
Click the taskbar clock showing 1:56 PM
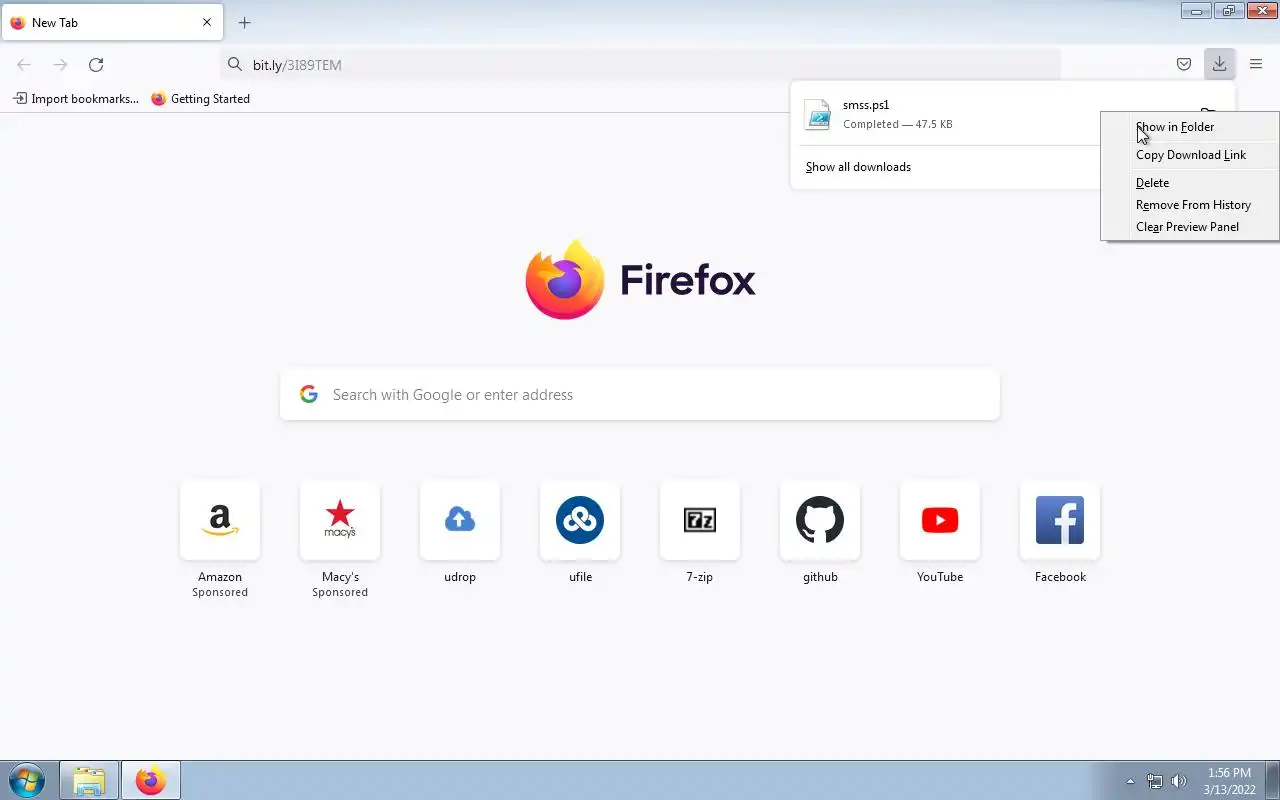(x=1229, y=781)
